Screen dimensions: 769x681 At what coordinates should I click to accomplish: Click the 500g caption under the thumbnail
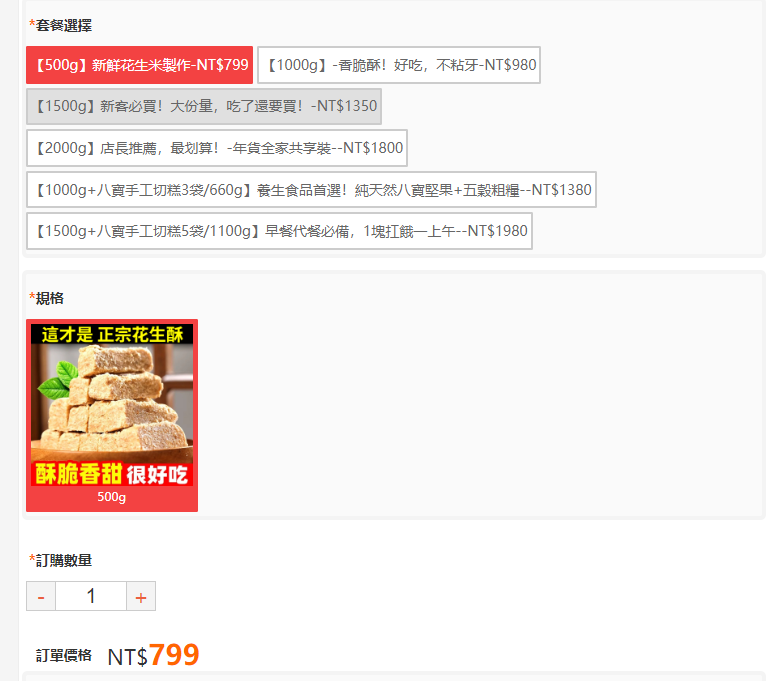point(112,497)
